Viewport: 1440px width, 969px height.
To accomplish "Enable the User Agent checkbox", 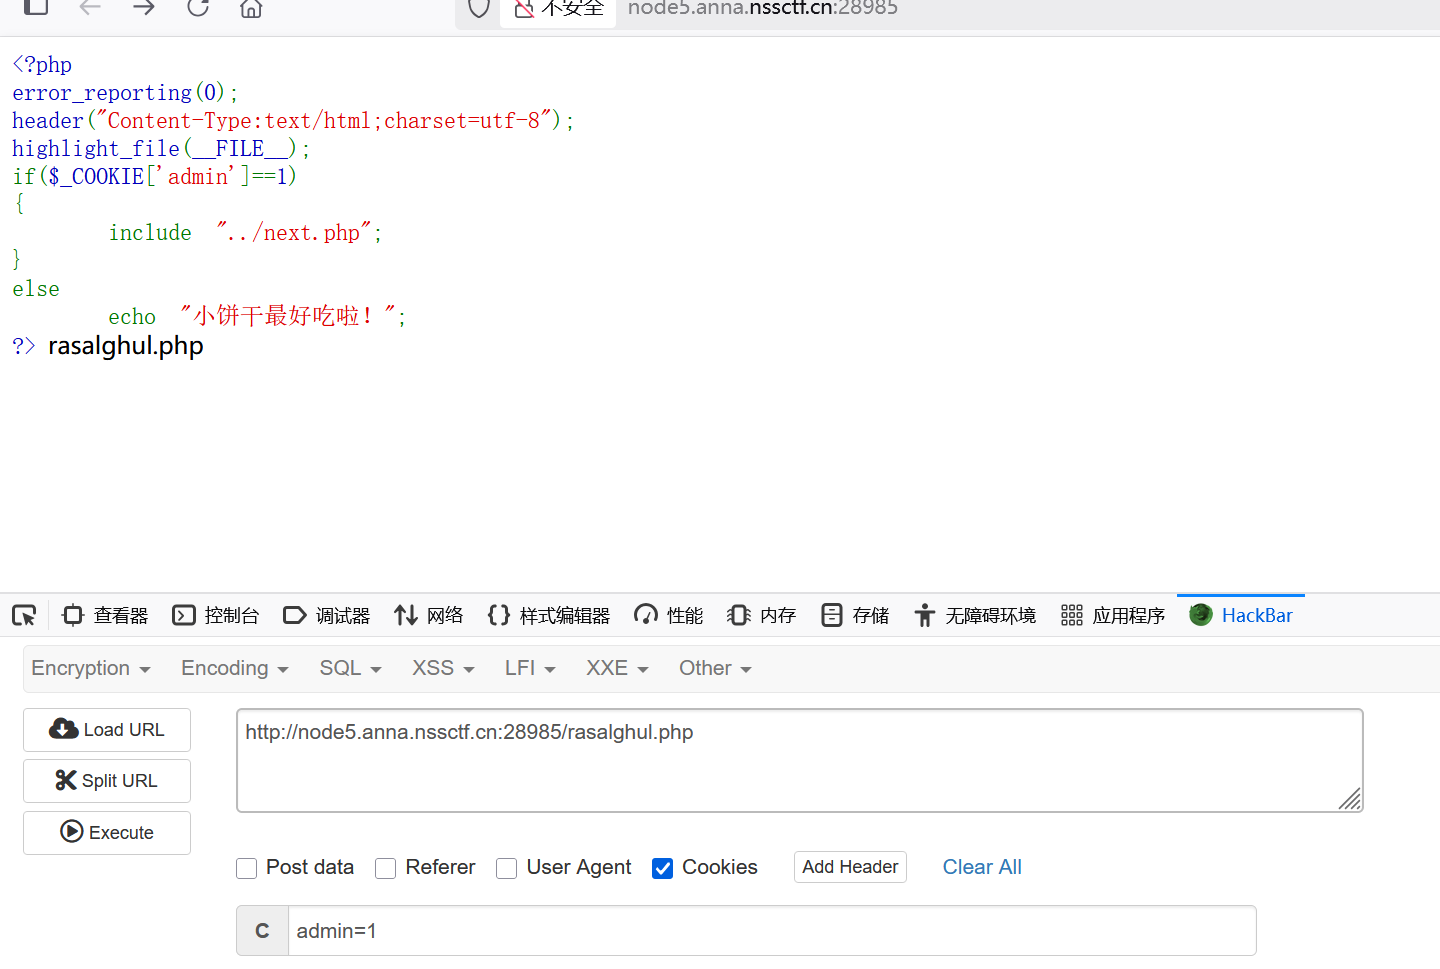I will [x=507, y=868].
